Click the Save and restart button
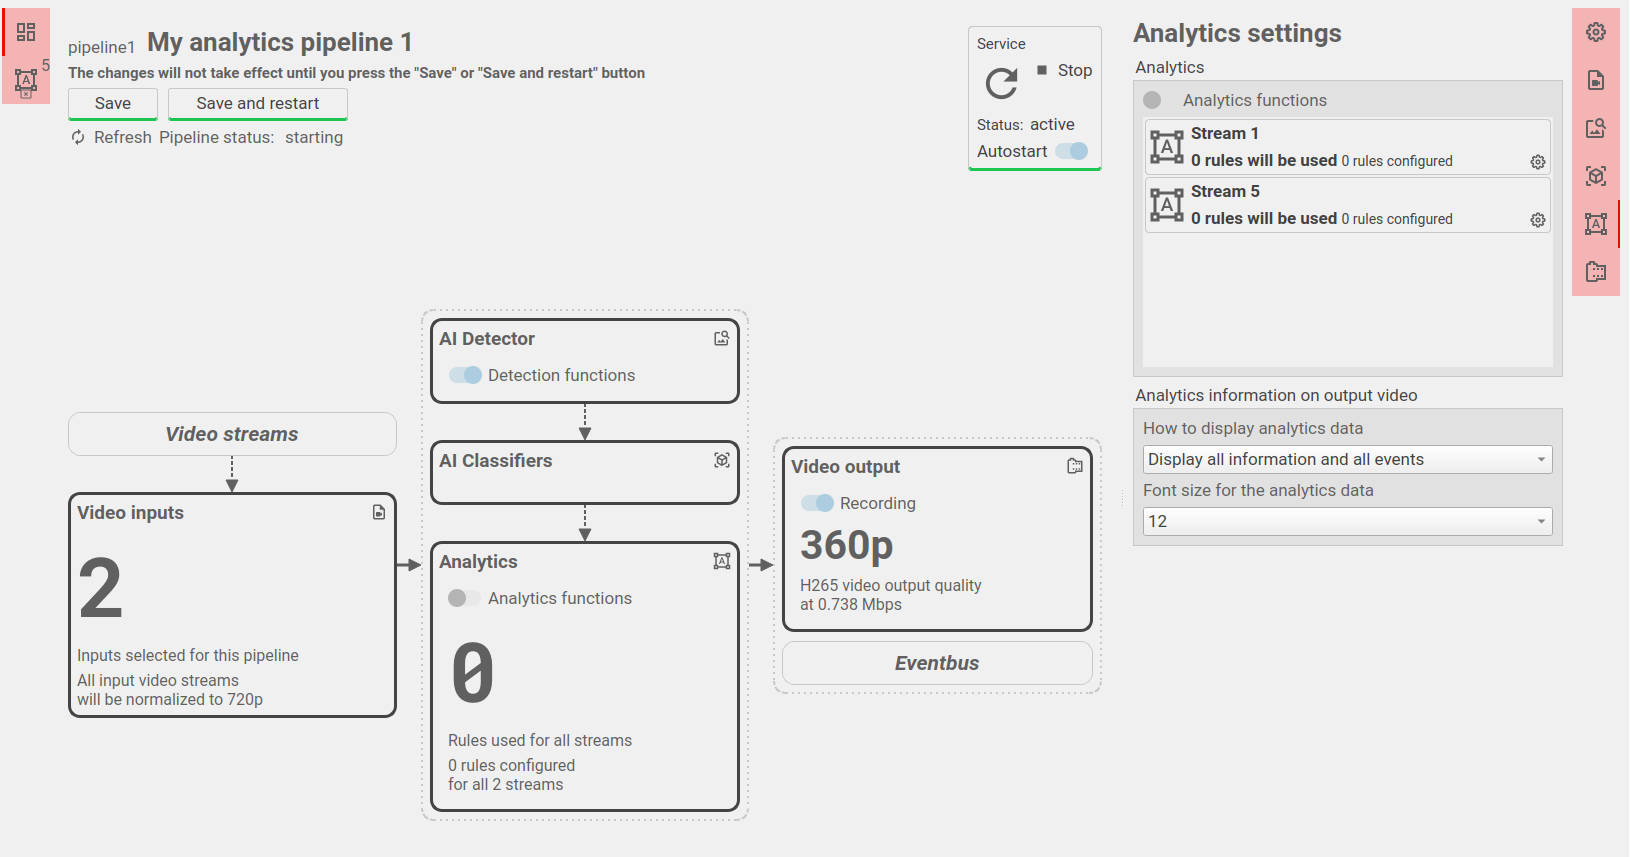 pos(258,104)
